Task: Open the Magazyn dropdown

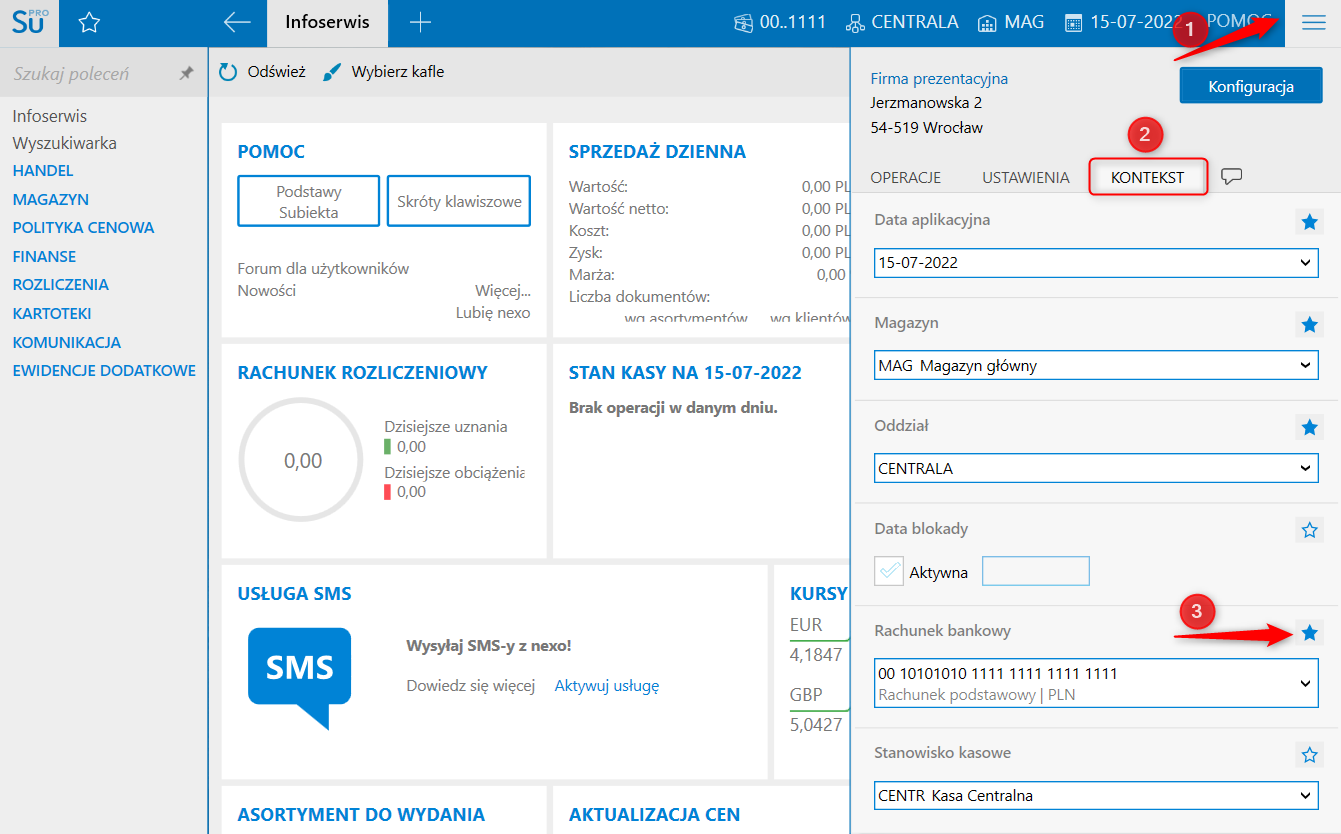Action: (x=1096, y=365)
